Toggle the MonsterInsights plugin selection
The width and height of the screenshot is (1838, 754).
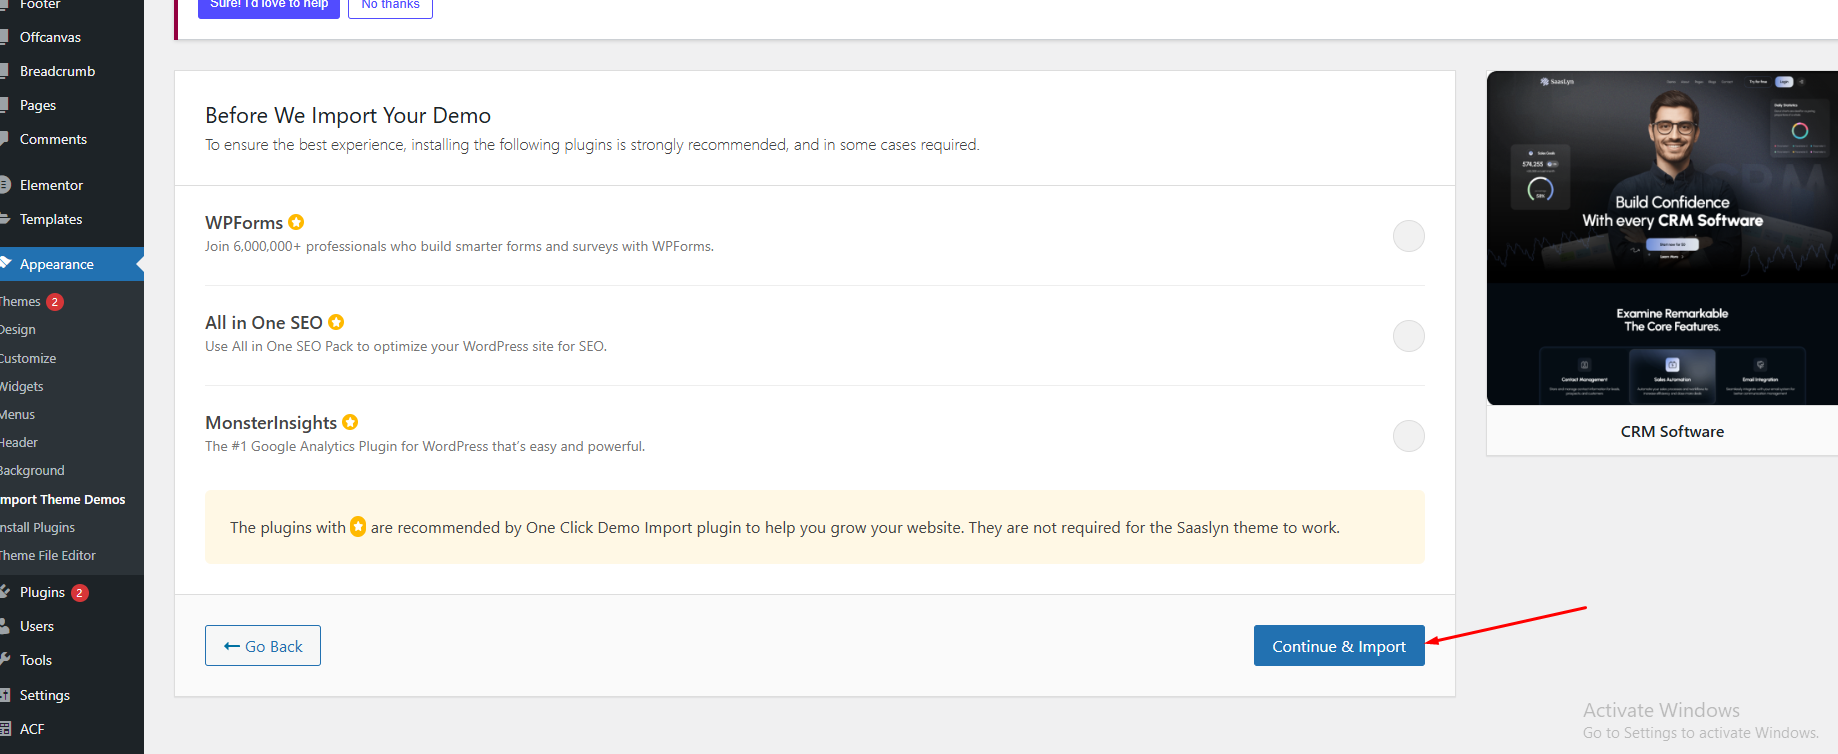coord(1408,436)
